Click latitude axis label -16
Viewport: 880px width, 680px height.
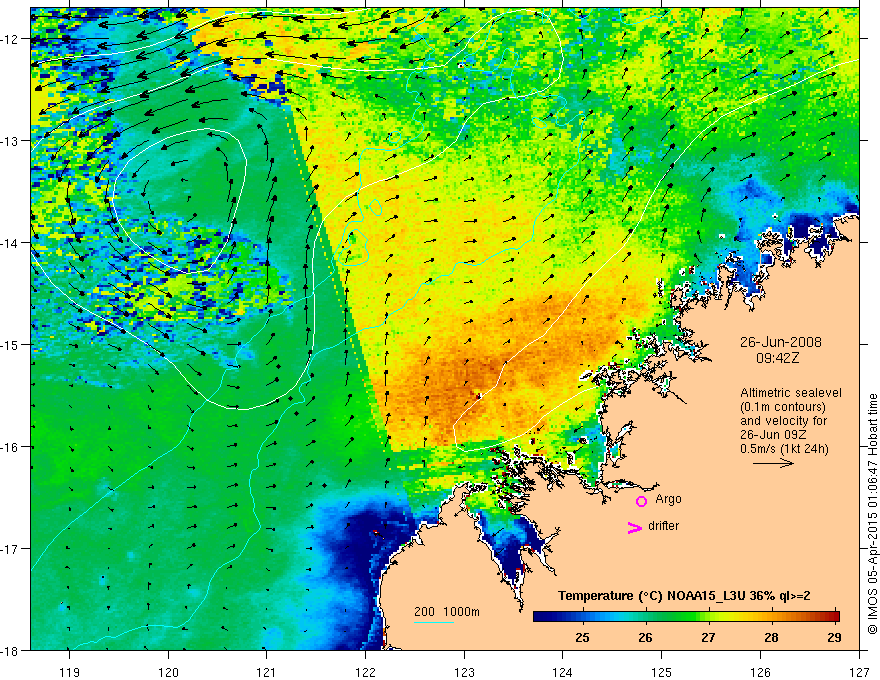(11, 447)
